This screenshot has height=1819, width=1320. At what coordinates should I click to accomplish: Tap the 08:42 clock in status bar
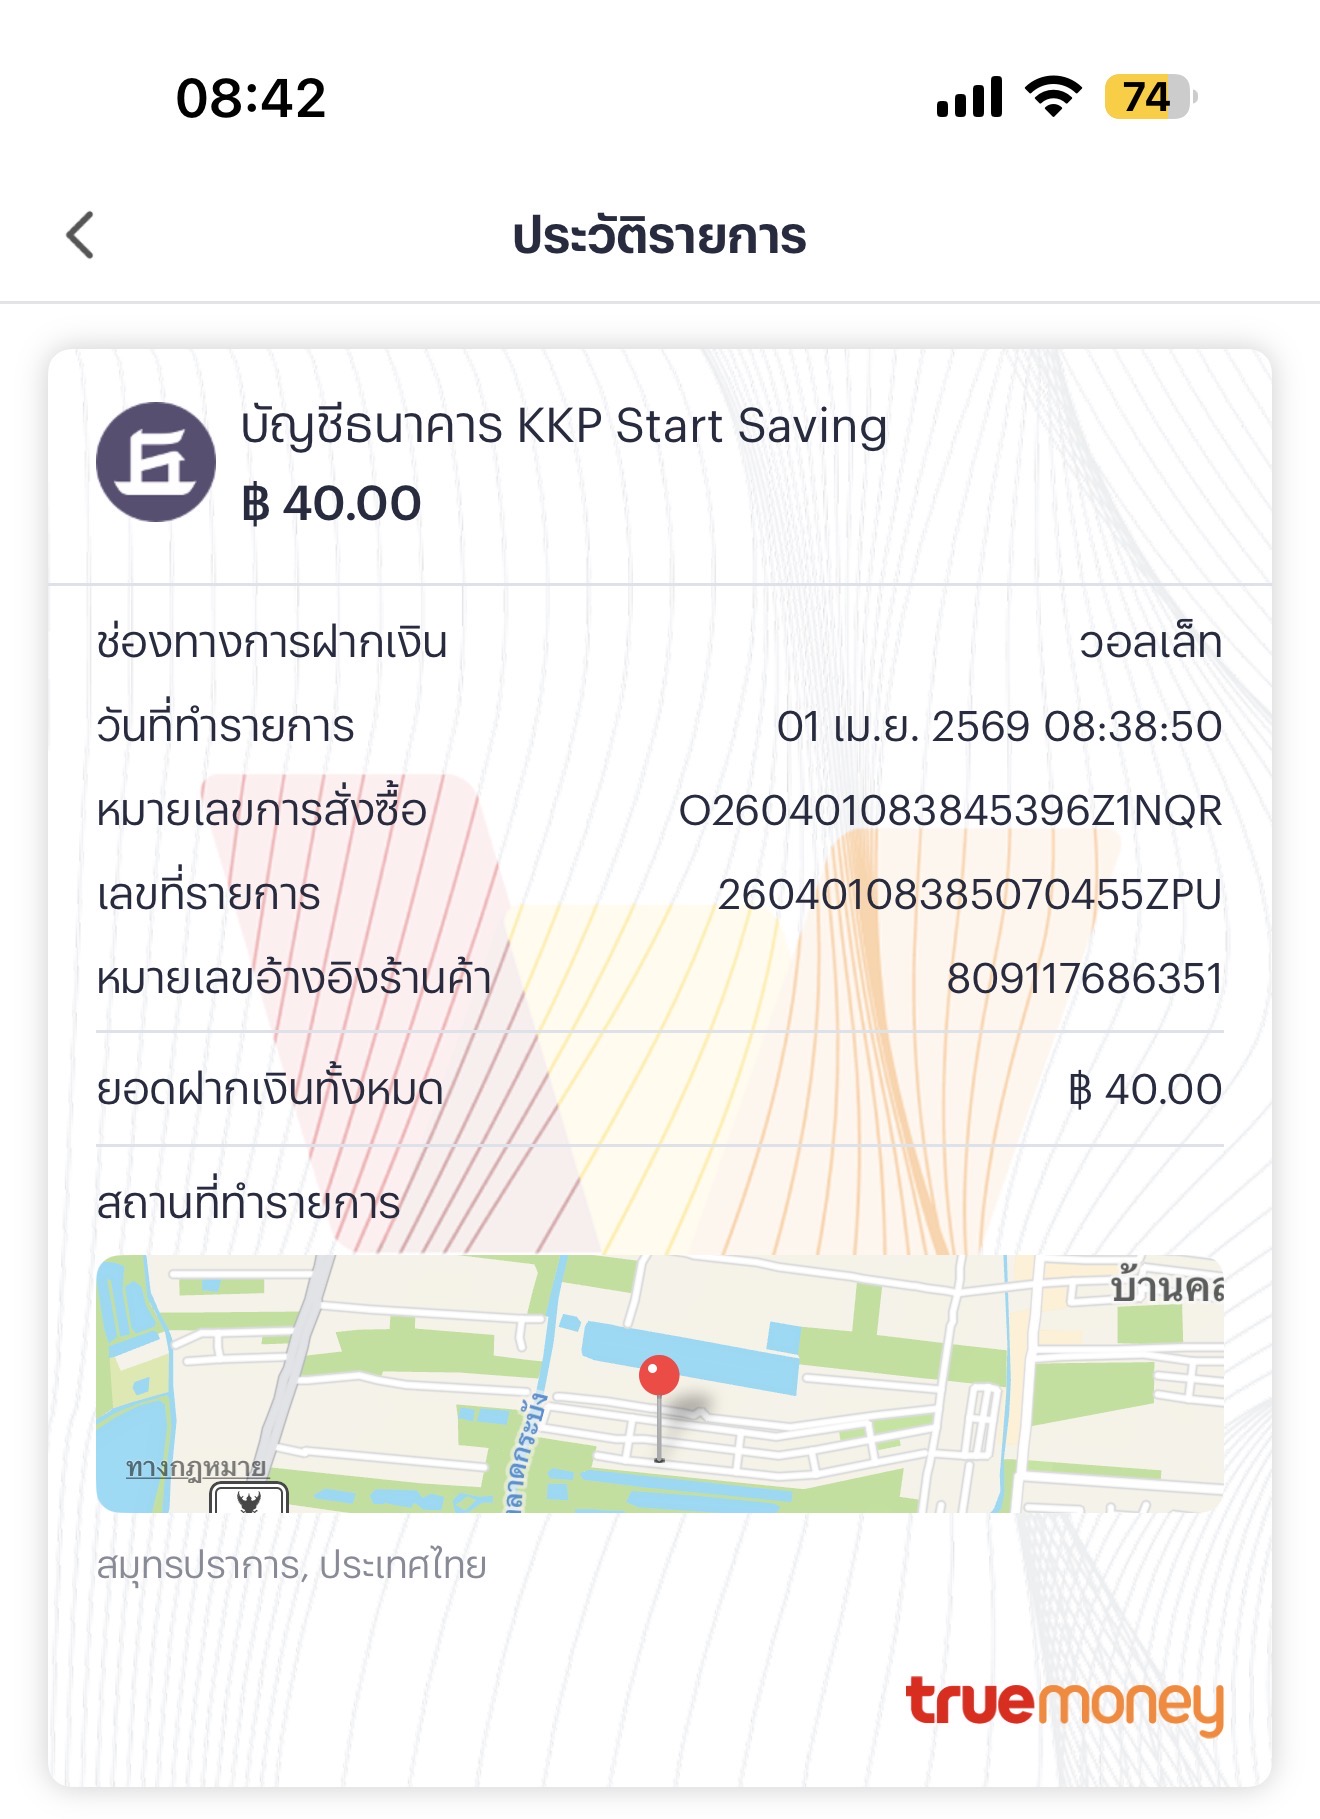[251, 98]
